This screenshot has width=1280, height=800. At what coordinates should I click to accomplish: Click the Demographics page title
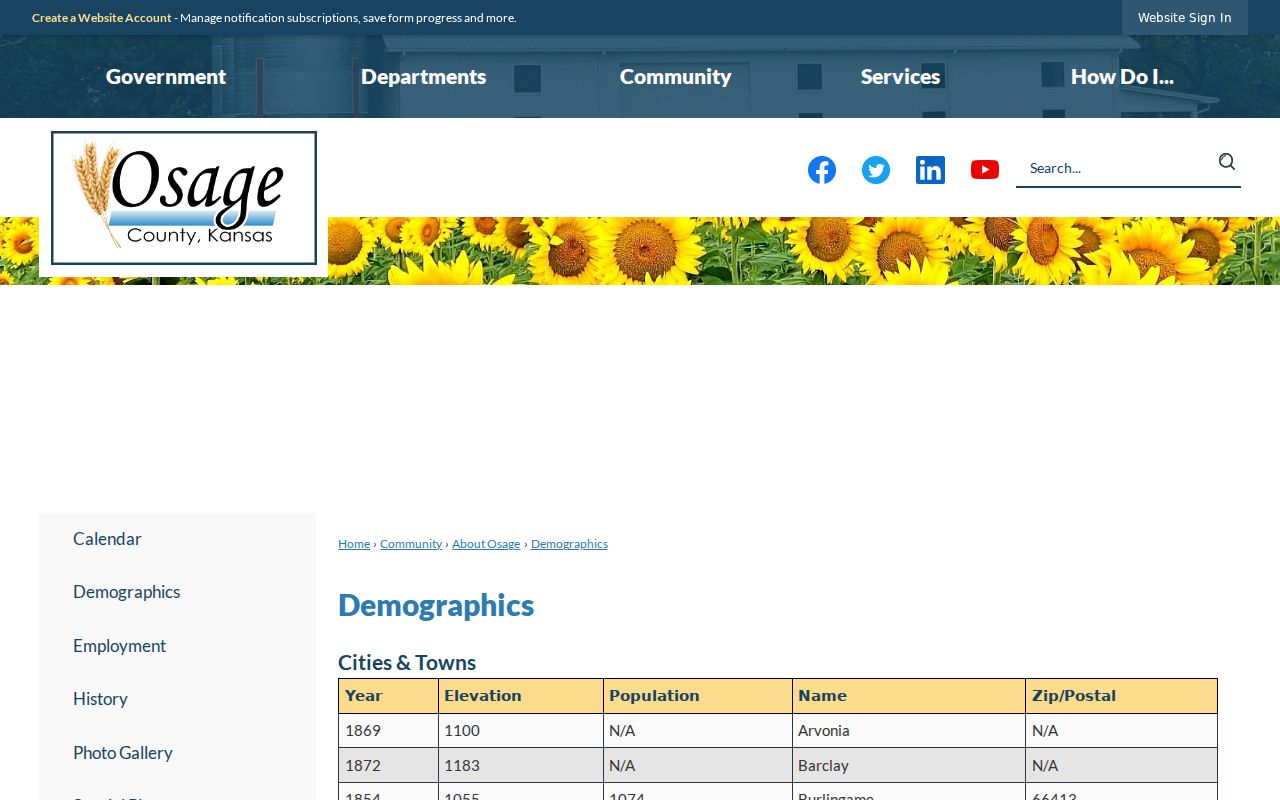(x=436, y=606)
